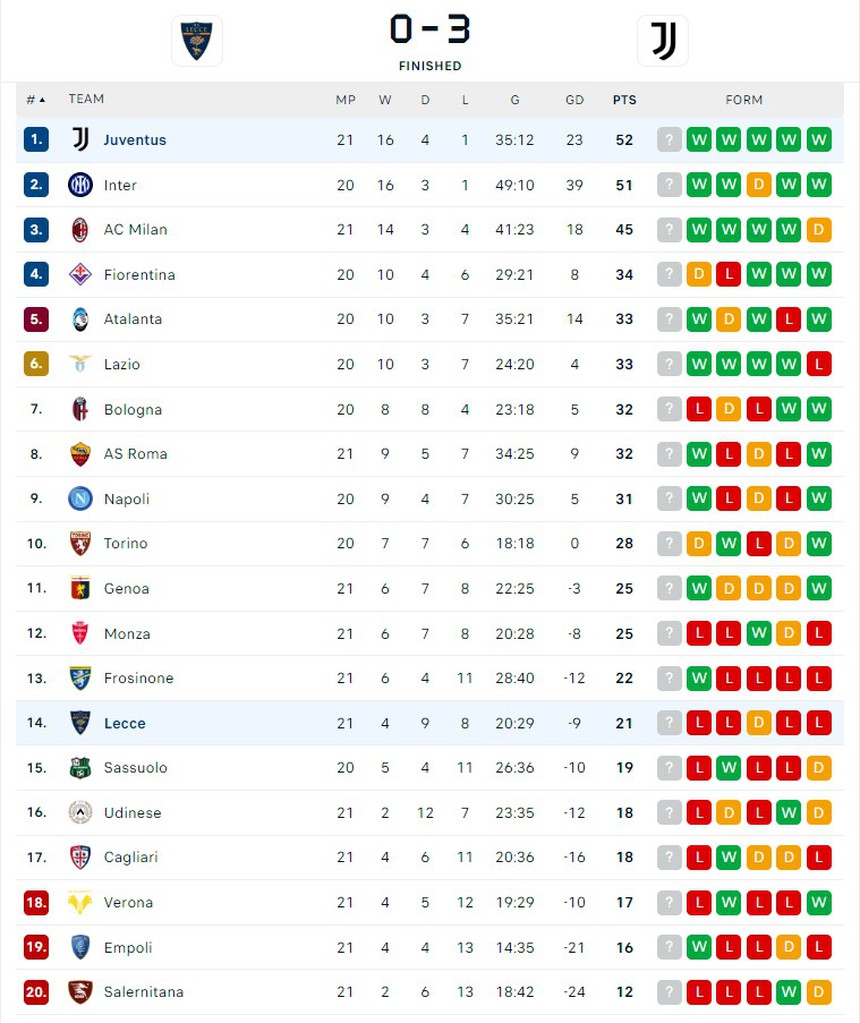The image size is (860, 1023).
Task: Open the Inter team name link
Action: pyautogui.click(x=120, y=185)
